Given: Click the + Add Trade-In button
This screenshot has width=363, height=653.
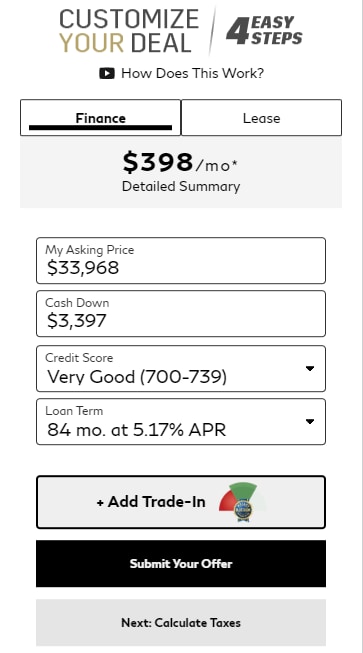Looking at the screenshot, I should coord(181,502).
